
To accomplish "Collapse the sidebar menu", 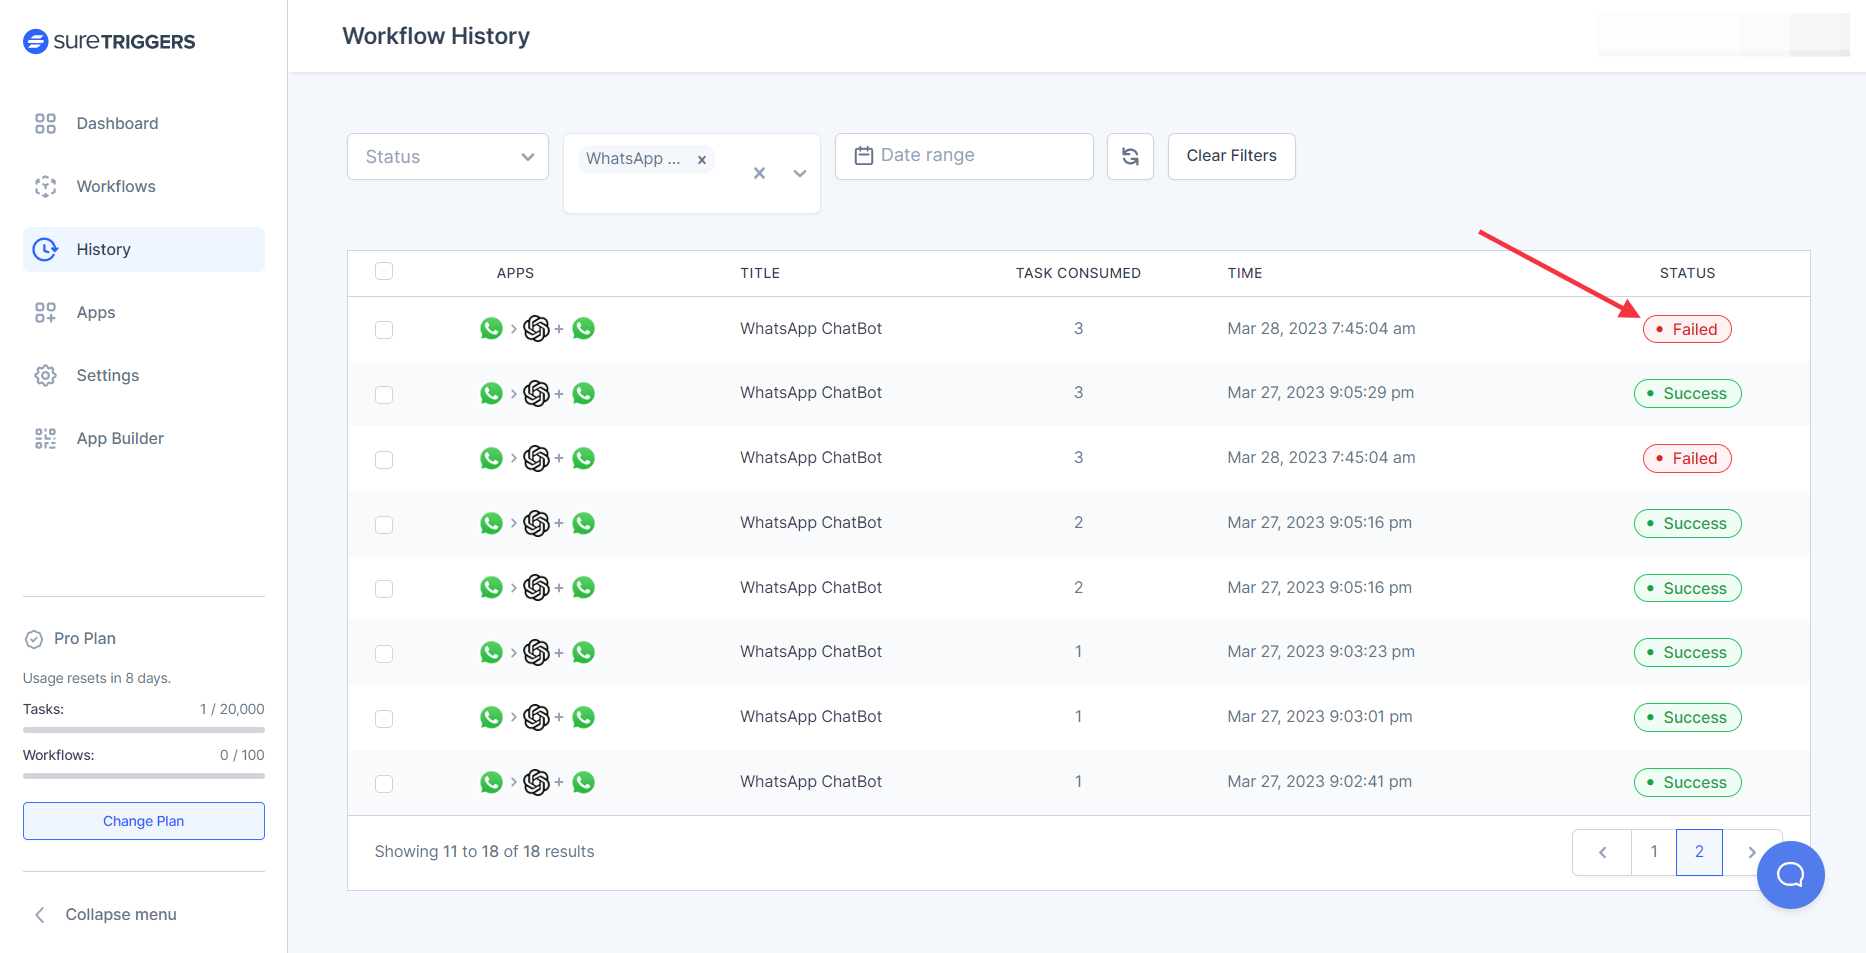I will point(106,914).
